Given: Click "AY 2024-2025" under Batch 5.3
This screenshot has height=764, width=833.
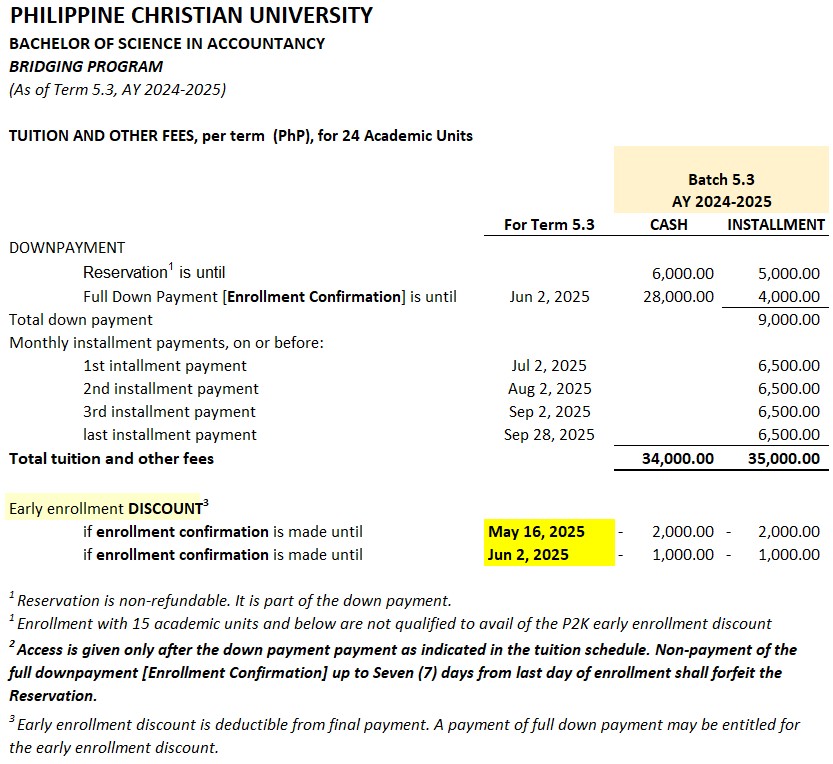Looking at the screenshot, I should point(721,202).
